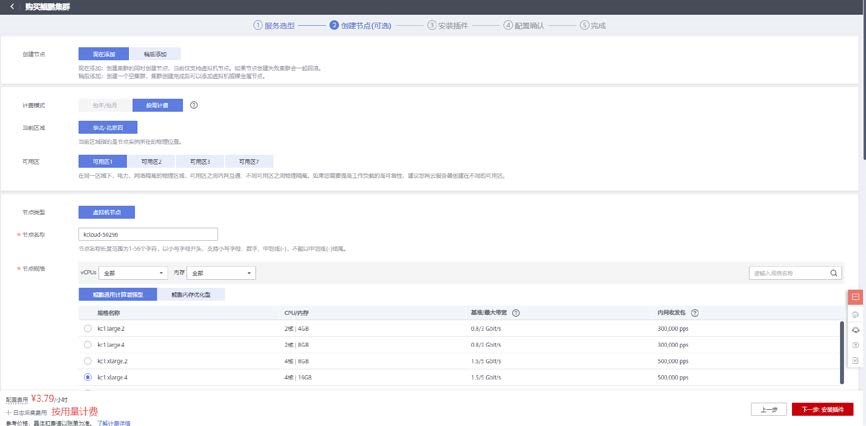Click the red 按用量计费 fee text
Screen dimensions: 866x426
tap(75, 412)
